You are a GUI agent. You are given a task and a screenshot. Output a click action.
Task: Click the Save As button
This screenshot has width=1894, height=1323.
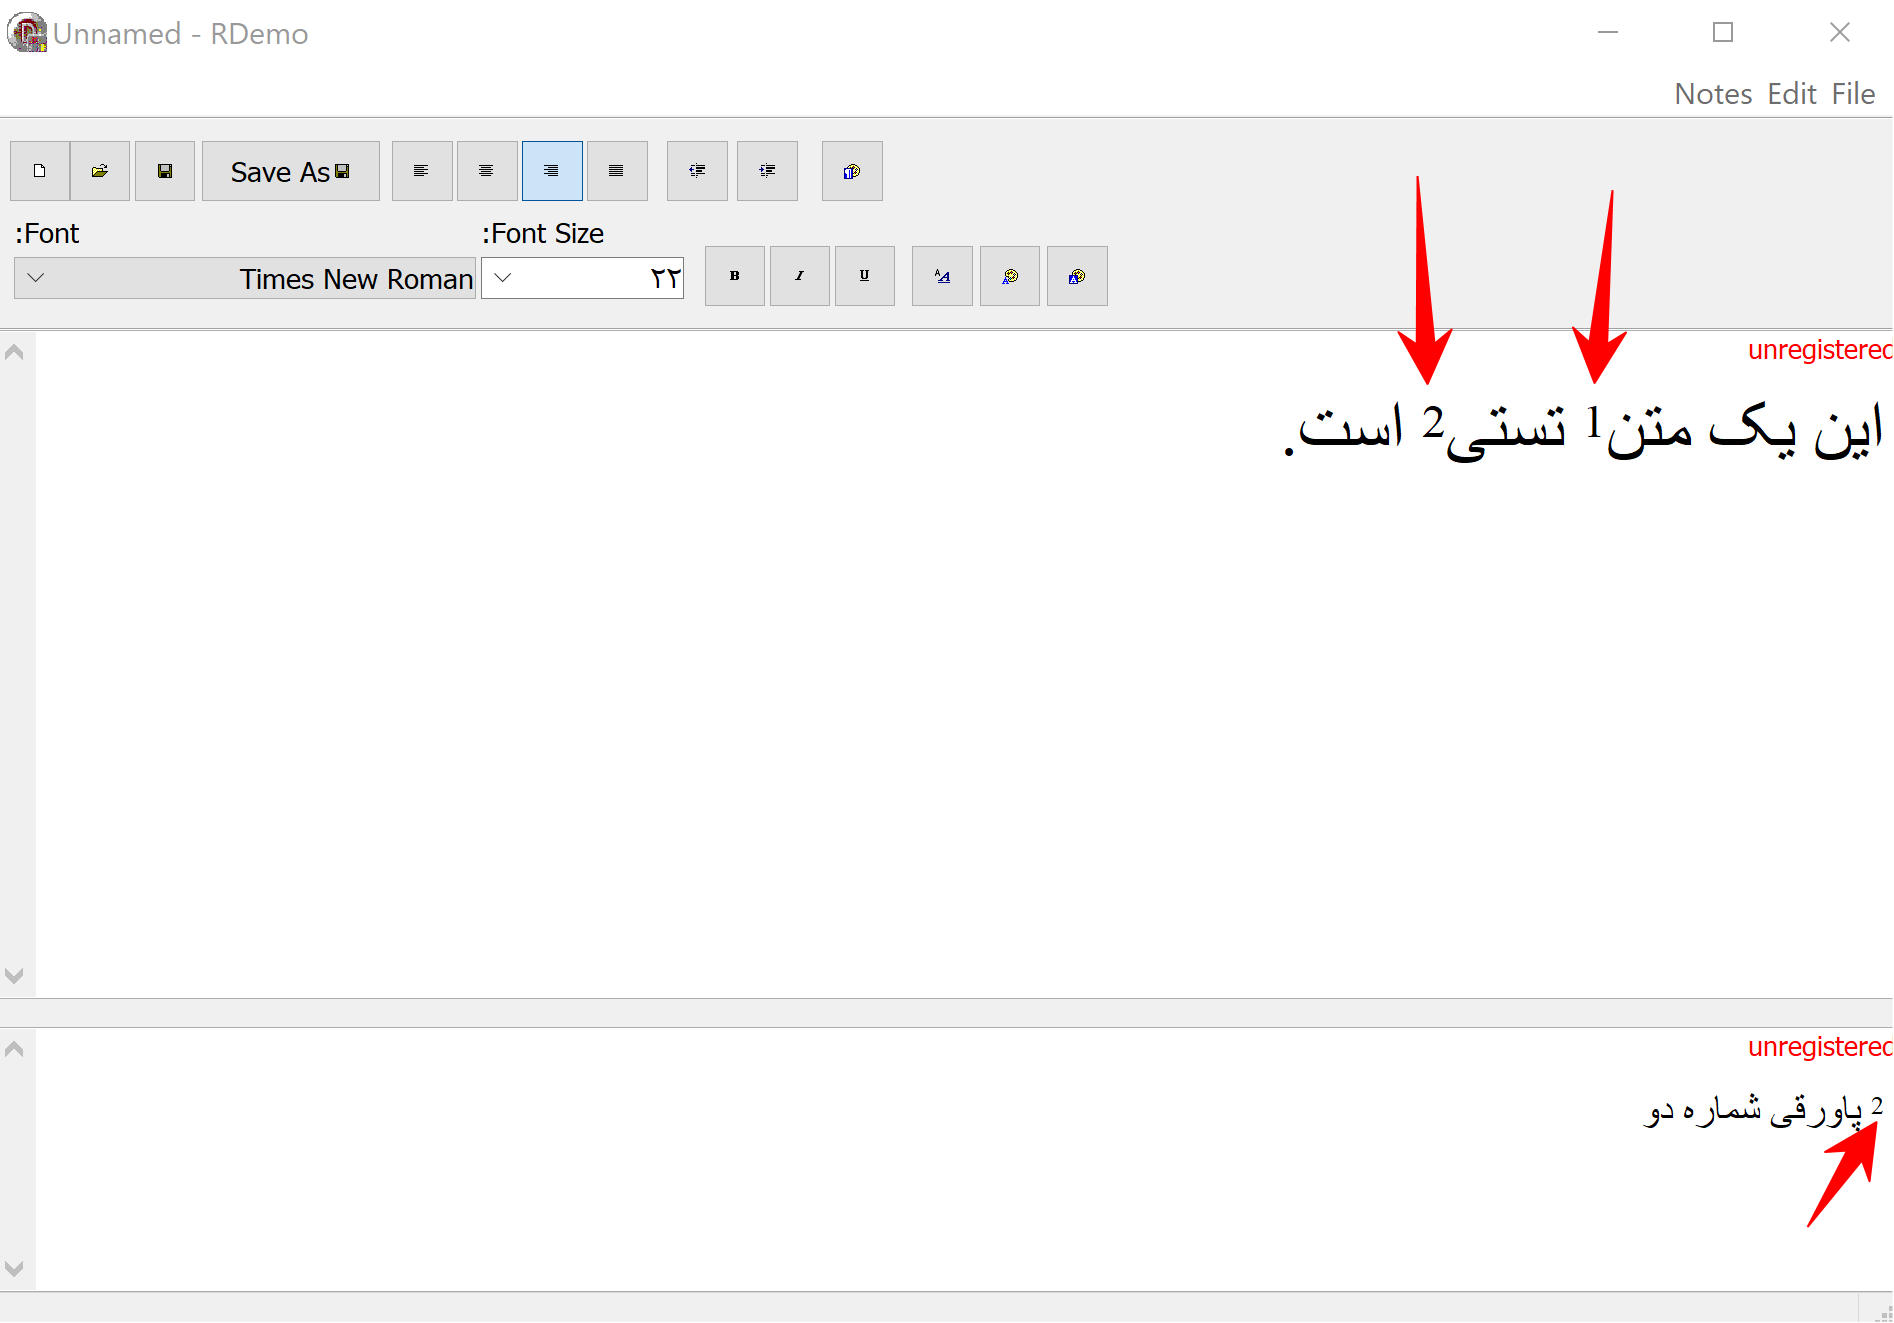(290, 171)
